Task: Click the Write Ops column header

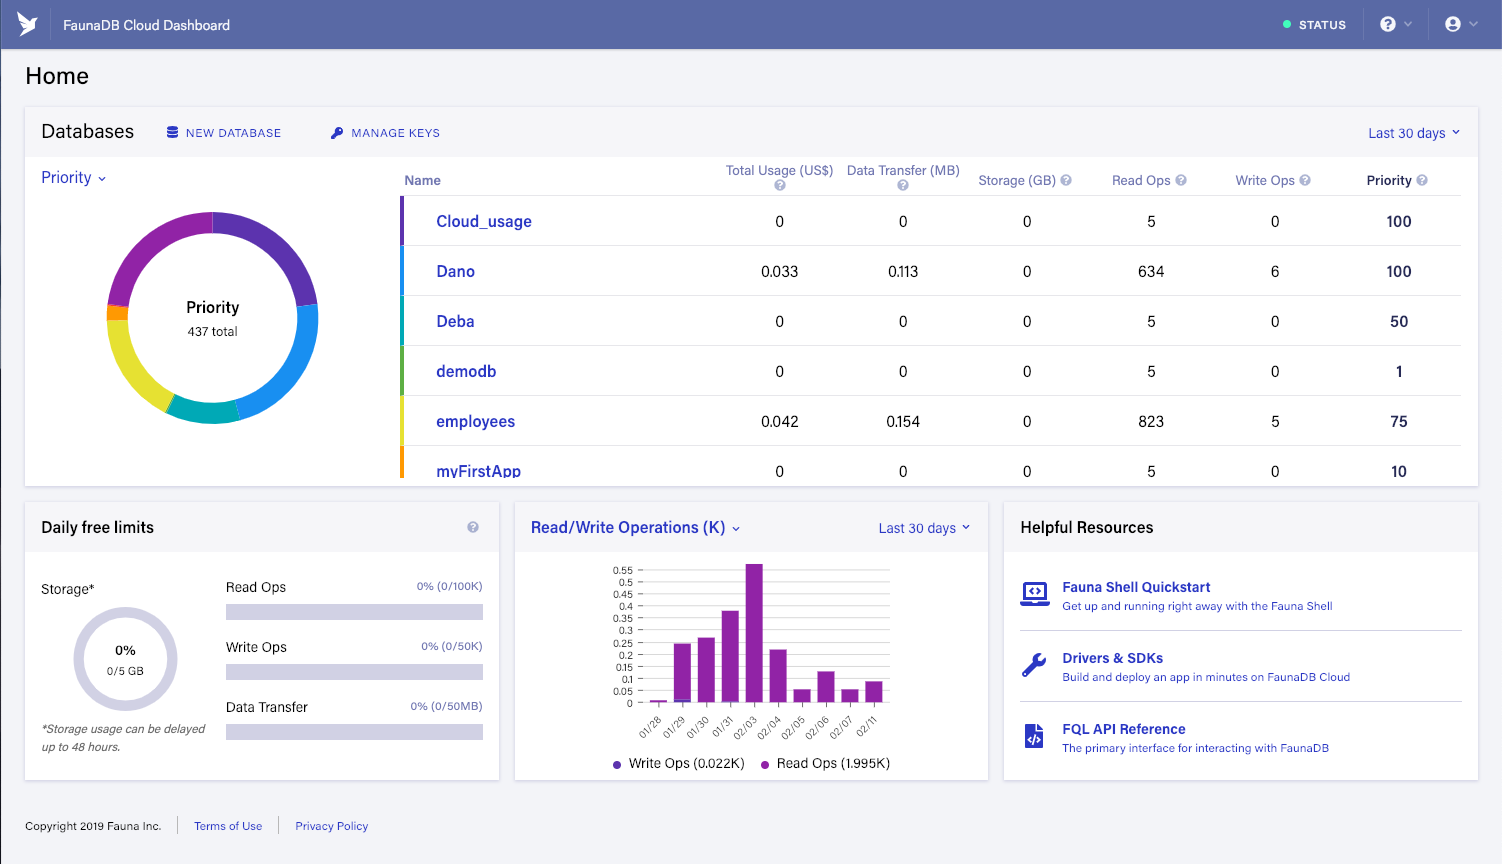Action: click(x=1264, y=180)
